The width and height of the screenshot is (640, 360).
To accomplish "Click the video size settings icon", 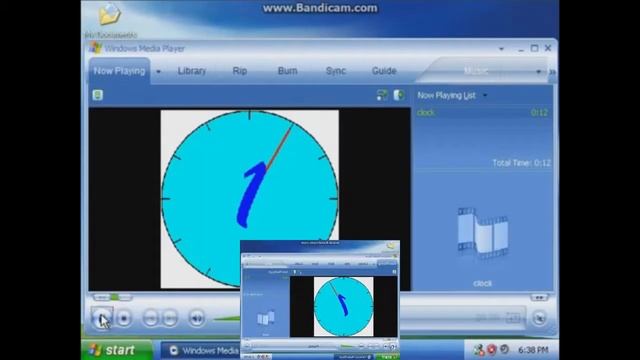I will [x=382, y=95].
